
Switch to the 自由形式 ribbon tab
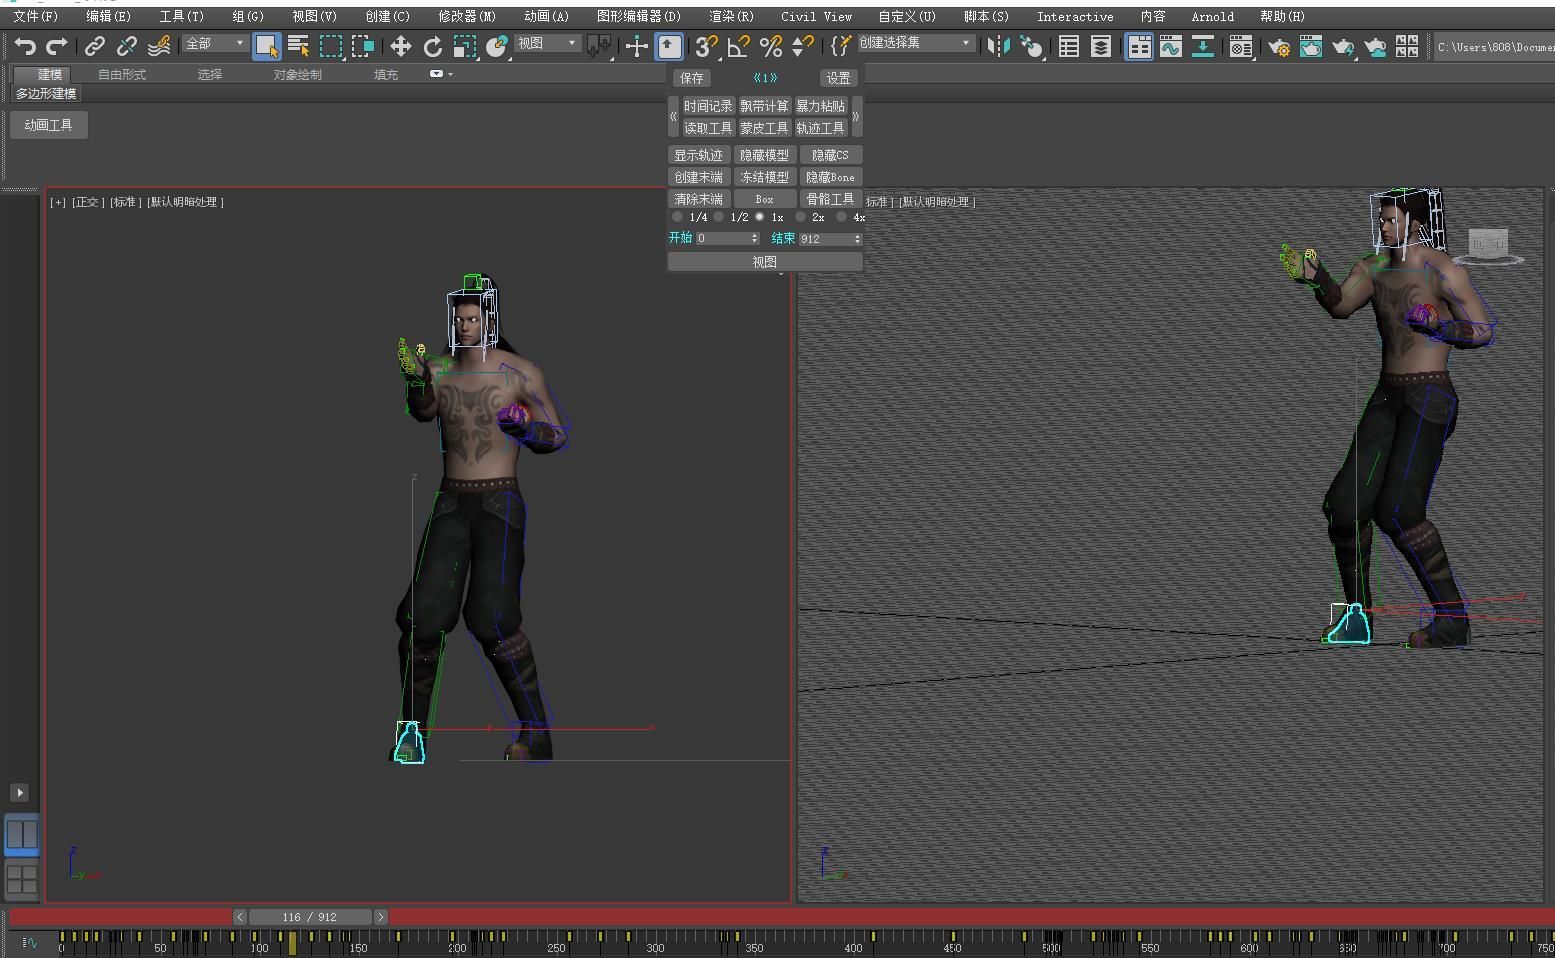122,74
